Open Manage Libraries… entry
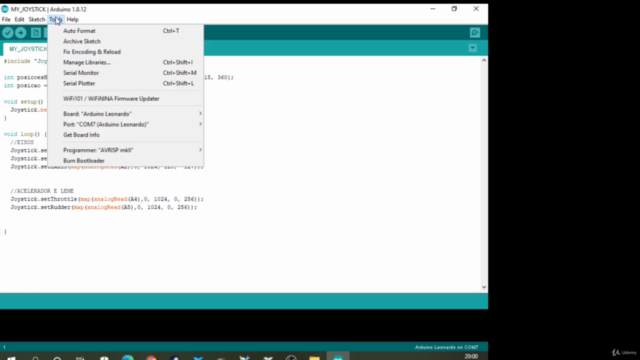Image resolution: width=640 pixels, height=360 pixels. click(x=126, y=62)
